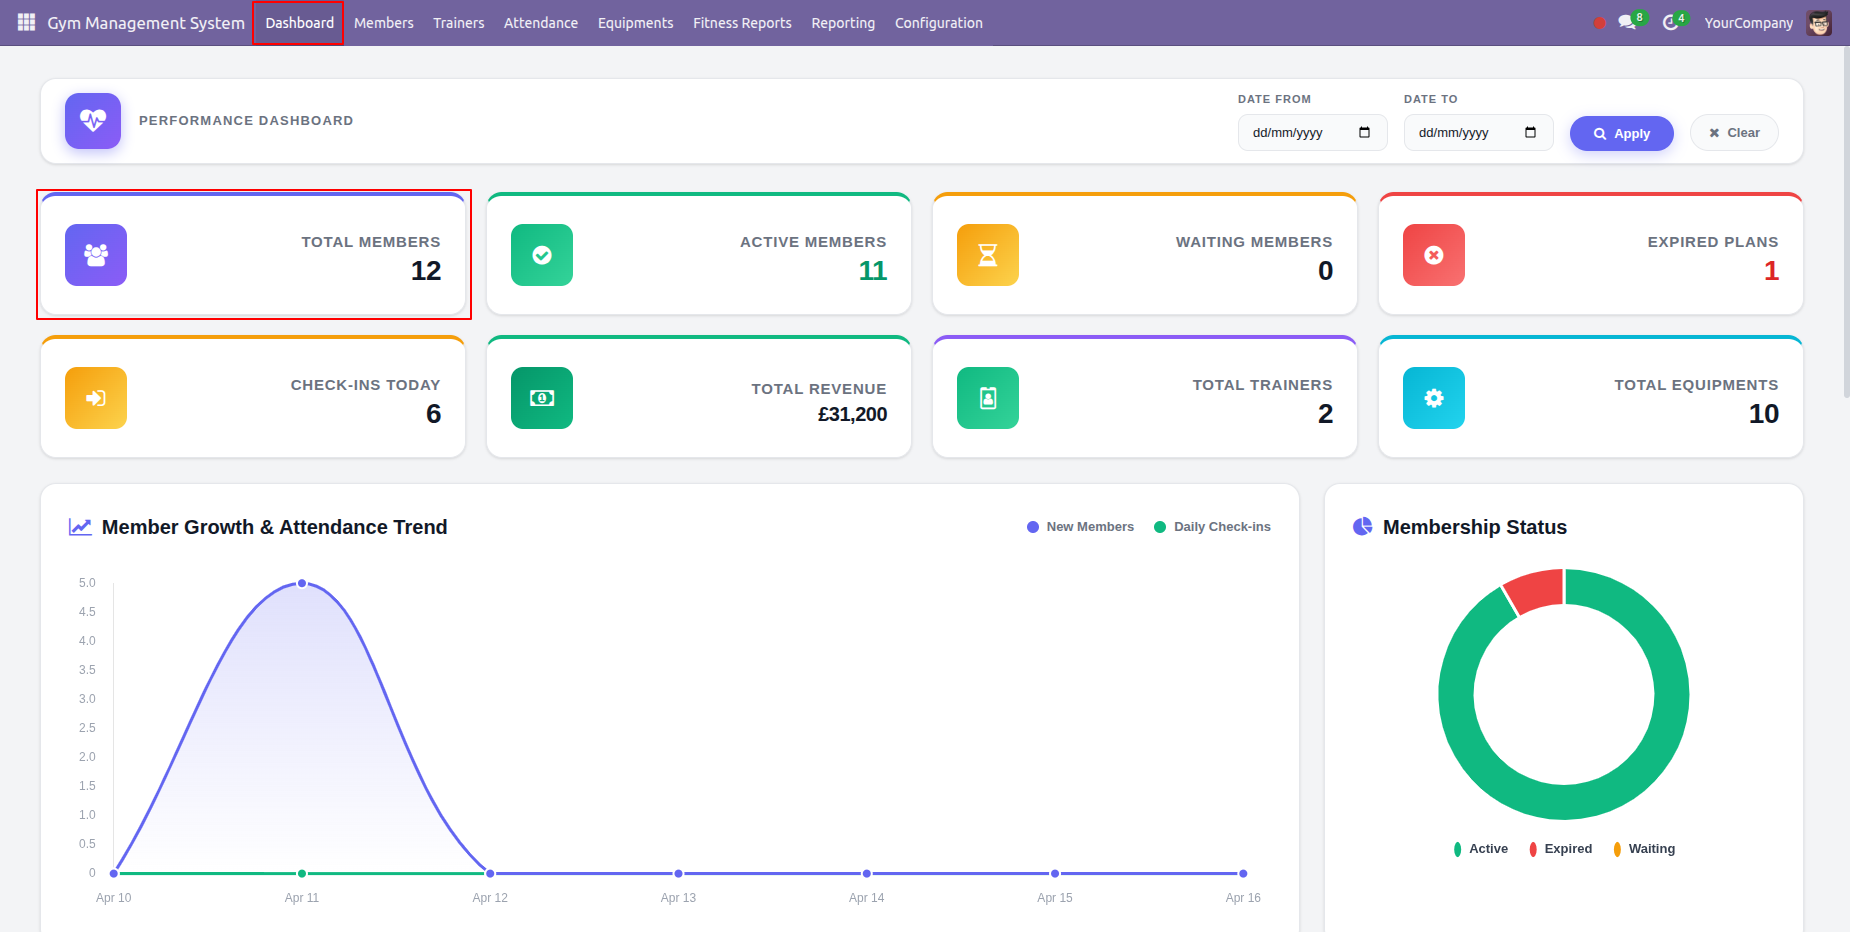Image resolution: width=1850 pixels, height=932 pixels.
Task: Open the Date To calendar picker
Action: click(x=1530, y=133)
